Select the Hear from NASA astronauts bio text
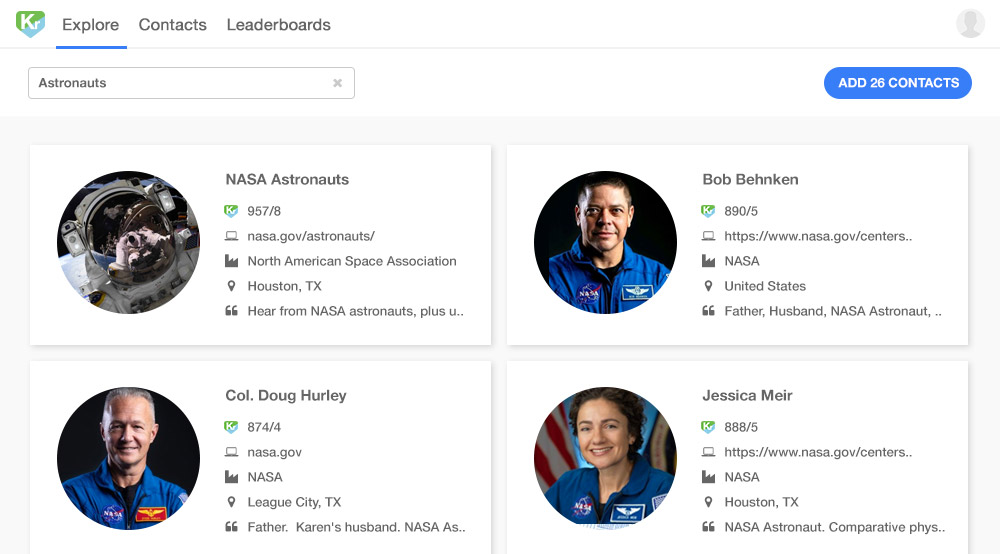Image resolution: width=1000 pixels, height=554 pixels. 355,311
